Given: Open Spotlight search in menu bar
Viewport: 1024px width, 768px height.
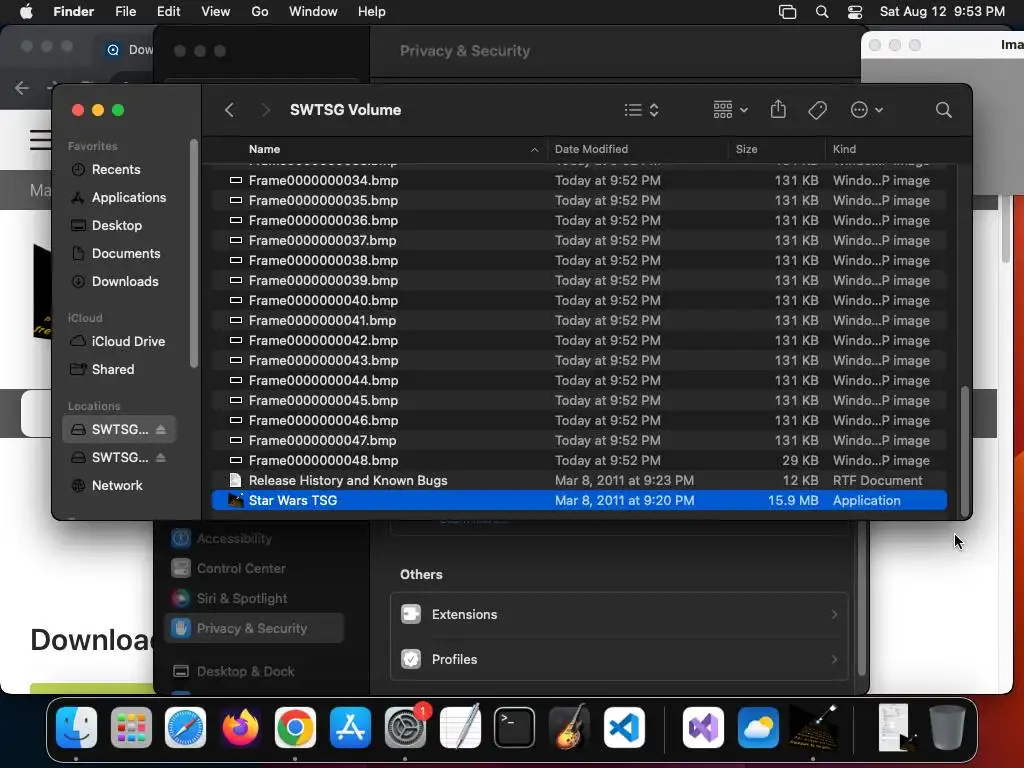Looking at the screenshot, I should pos(822,12).
